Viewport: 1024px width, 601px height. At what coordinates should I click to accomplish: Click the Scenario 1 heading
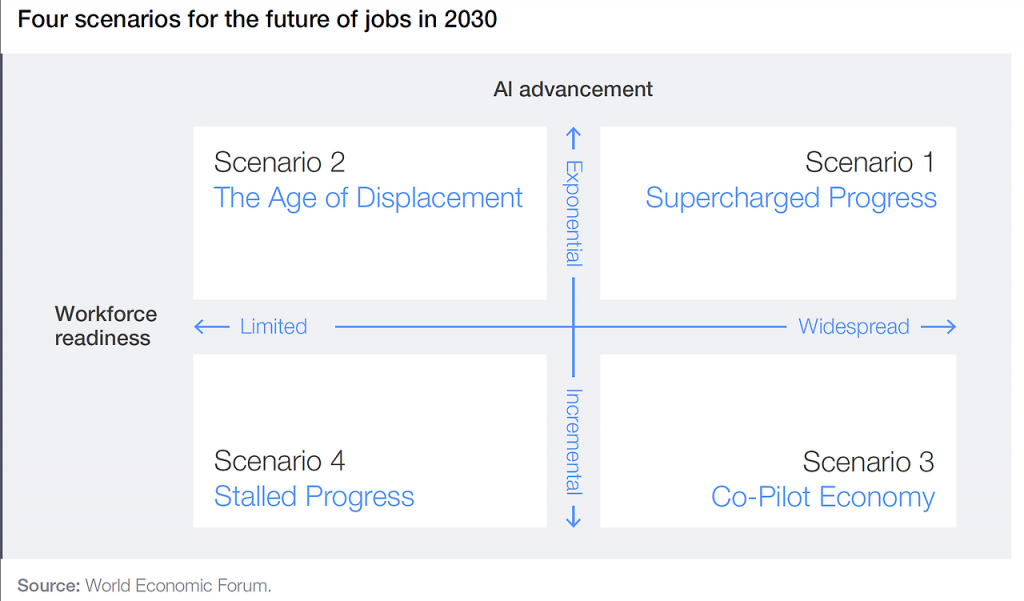[x=870, y=162]
